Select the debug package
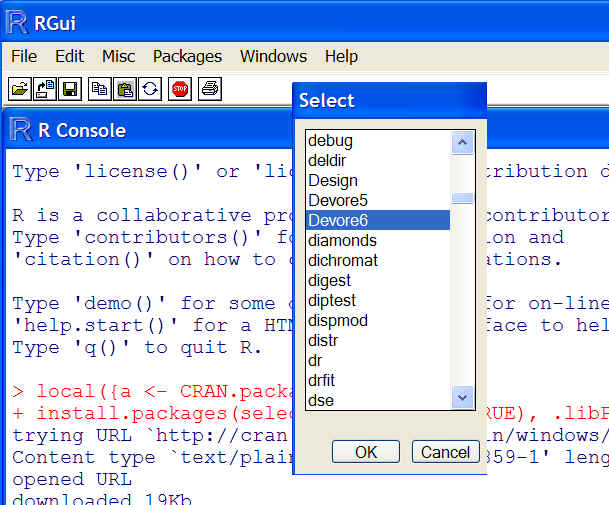The height and width of the screenshot is (505, 609). tap(378, 141)
